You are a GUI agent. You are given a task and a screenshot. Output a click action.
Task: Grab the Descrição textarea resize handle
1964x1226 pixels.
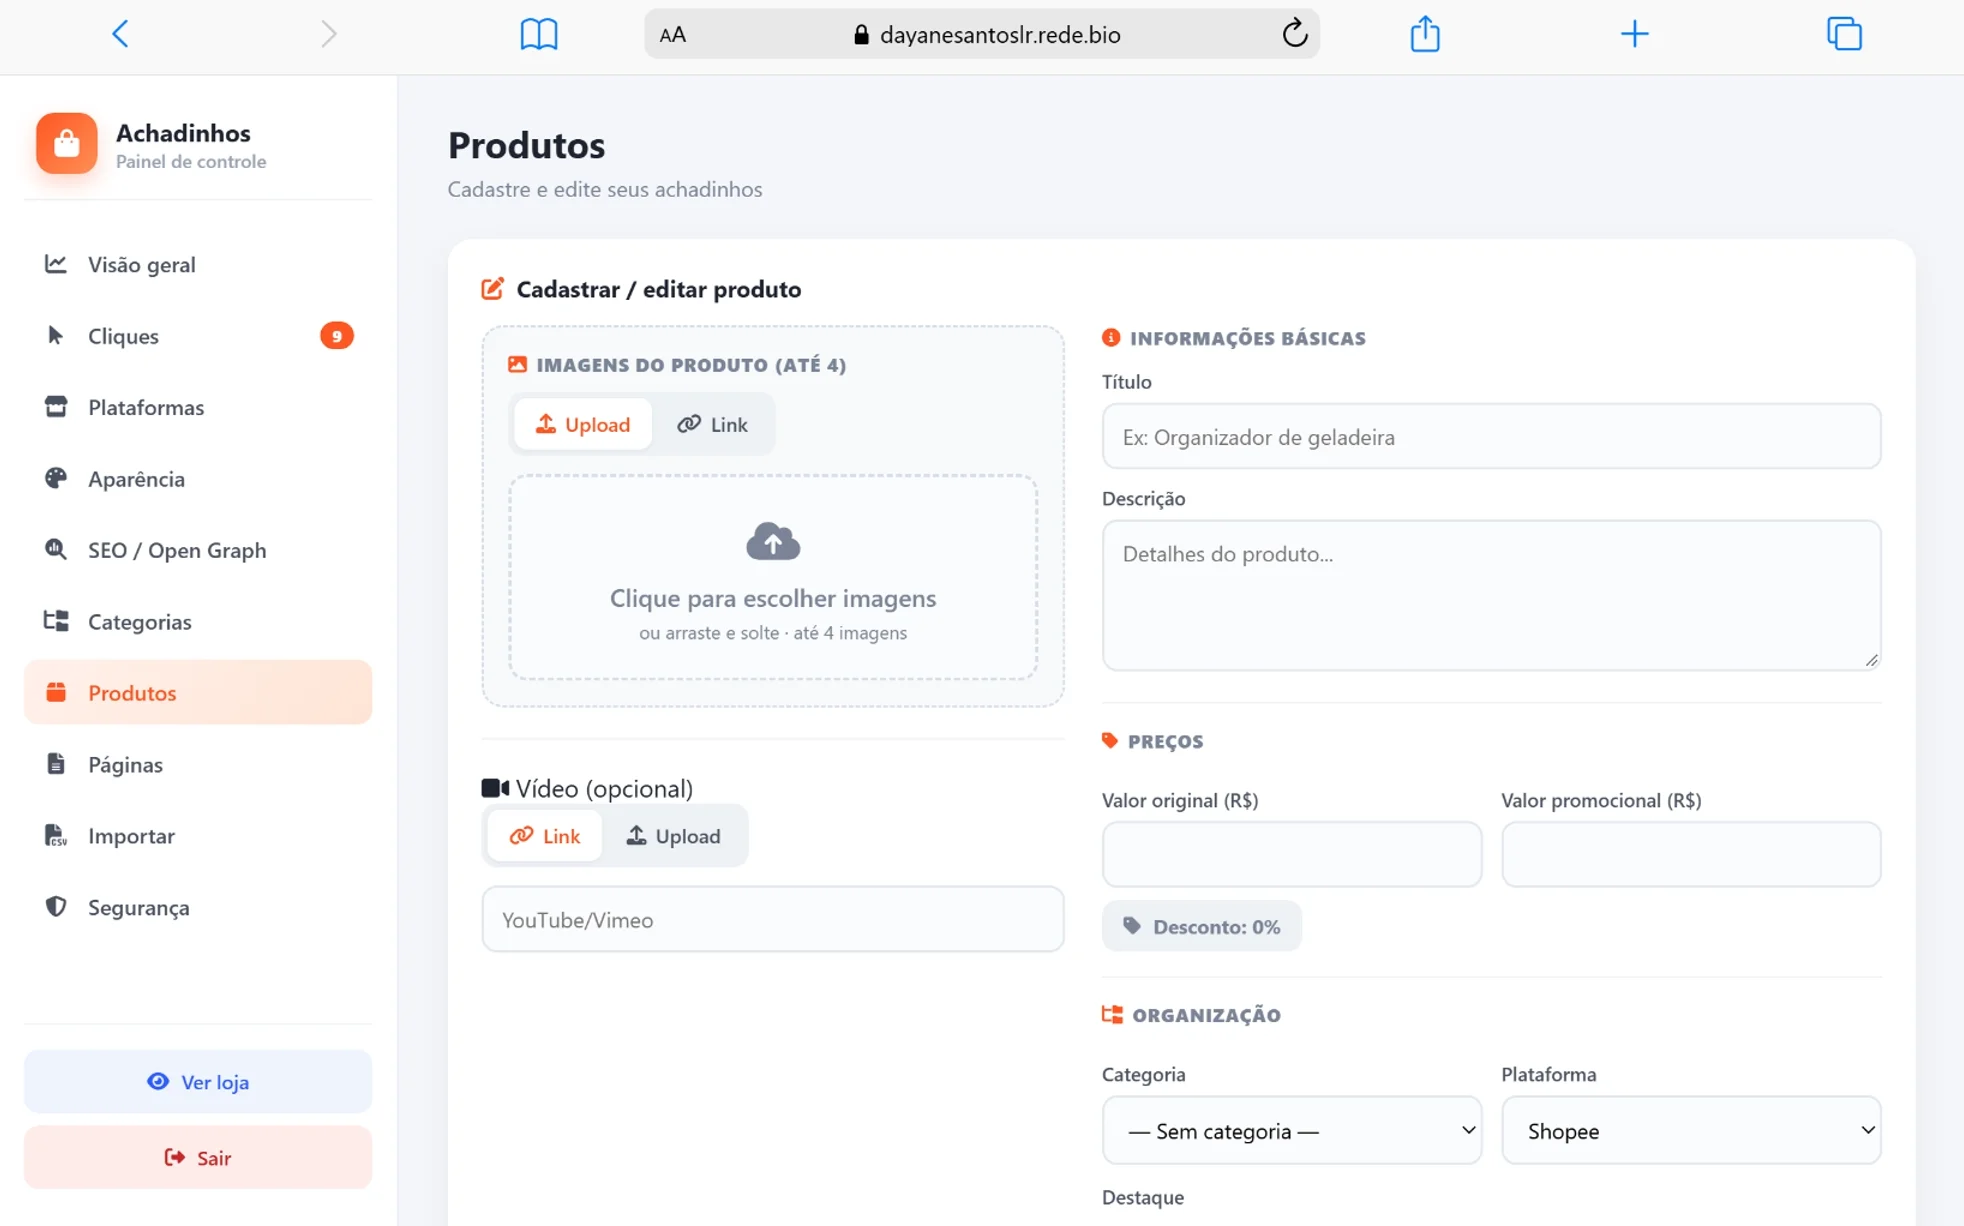1871,660
